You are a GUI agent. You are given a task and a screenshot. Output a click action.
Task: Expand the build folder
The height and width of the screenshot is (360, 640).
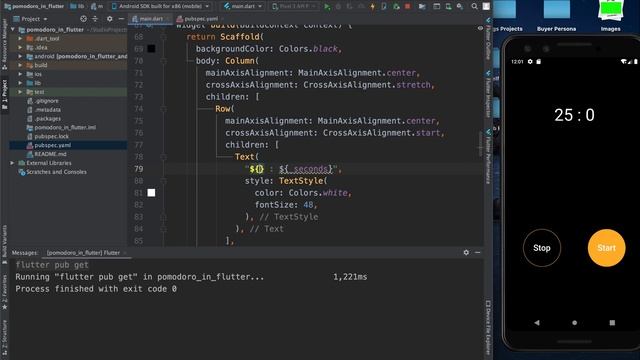20,65
